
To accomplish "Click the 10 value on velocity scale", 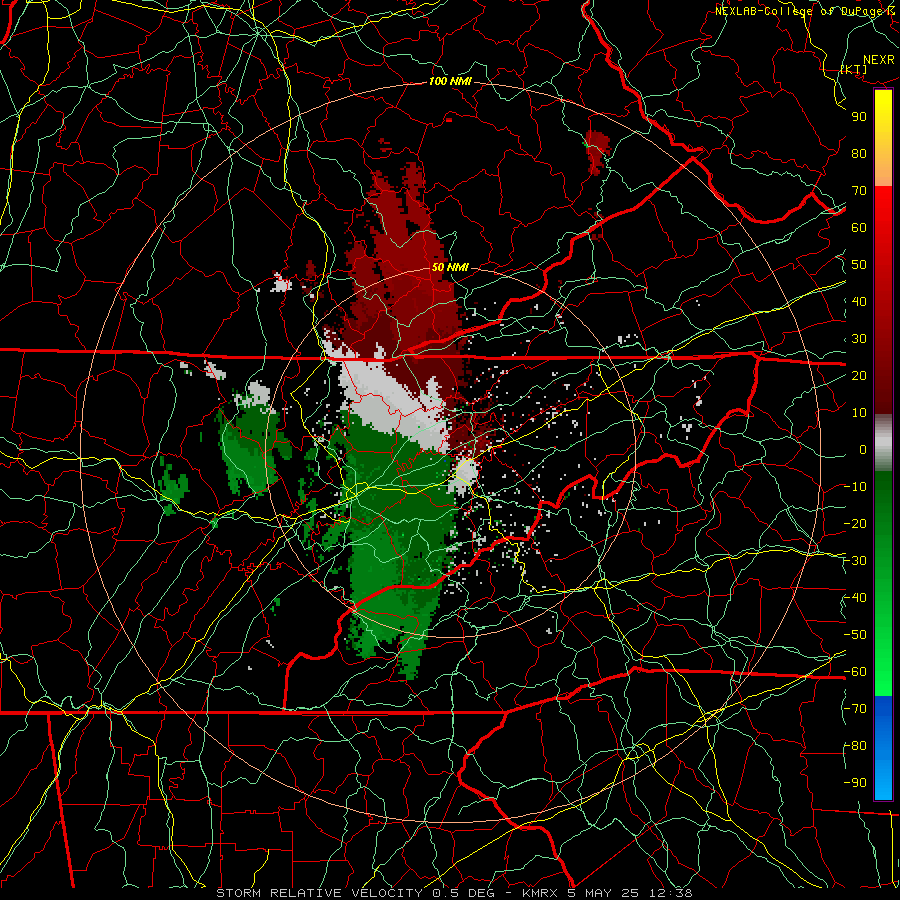I will [x=859, y=413].
